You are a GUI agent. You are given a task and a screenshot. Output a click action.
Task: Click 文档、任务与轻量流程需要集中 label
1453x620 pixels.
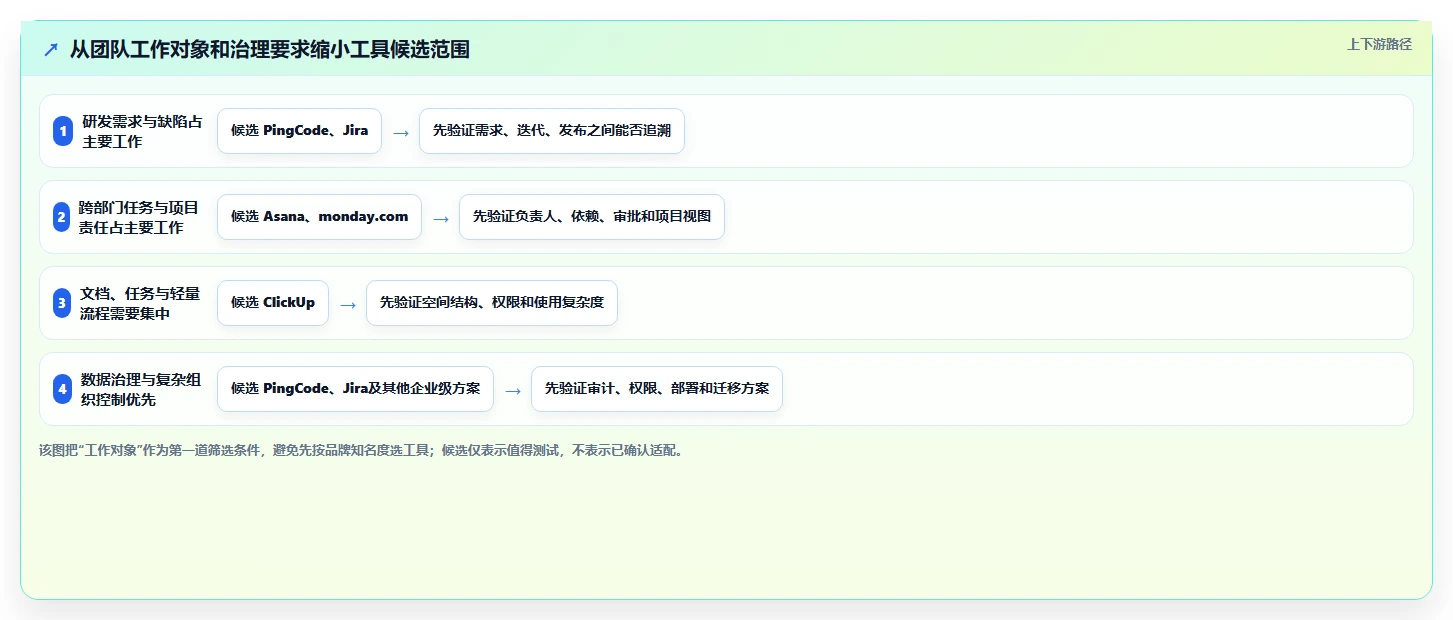(x=140, y=303)
